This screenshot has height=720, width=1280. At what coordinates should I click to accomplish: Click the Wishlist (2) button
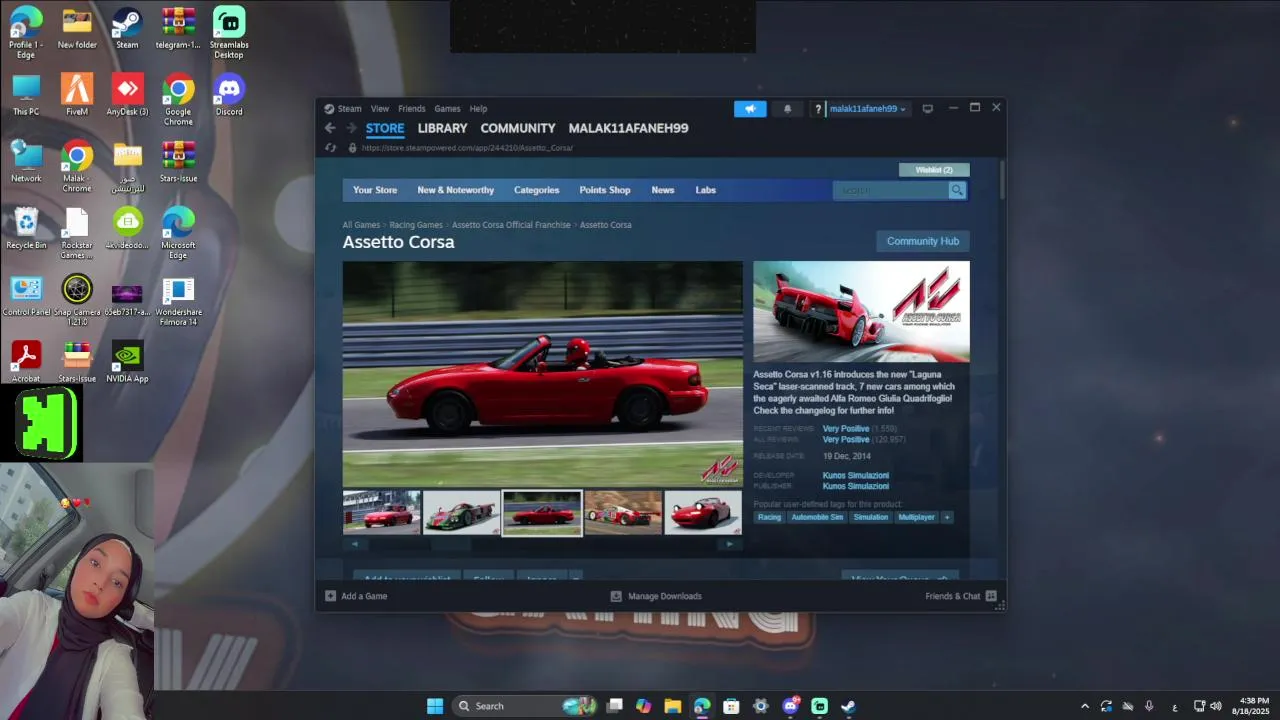[934, 170]
